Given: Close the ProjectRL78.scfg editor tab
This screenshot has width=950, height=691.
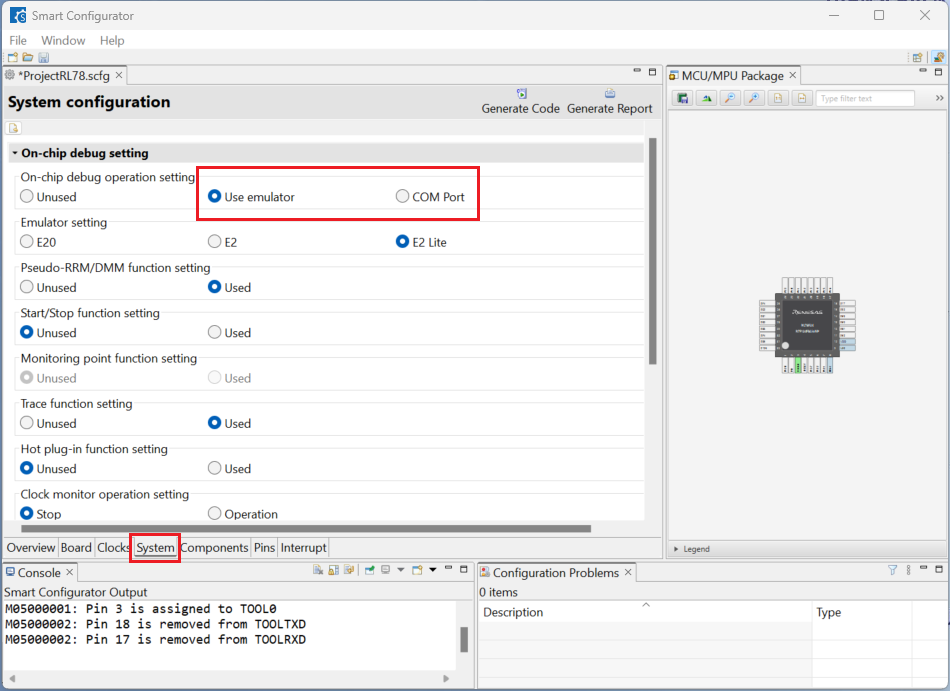Looking at the screenshot, I should 119,75.
